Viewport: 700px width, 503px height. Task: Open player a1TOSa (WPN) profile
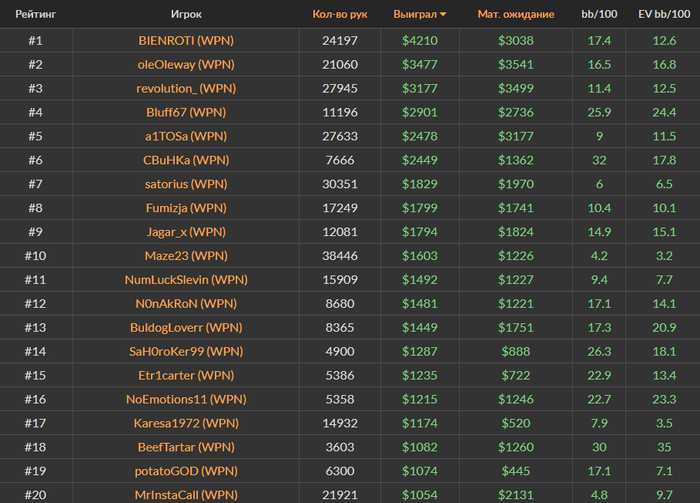coord(186,136)
